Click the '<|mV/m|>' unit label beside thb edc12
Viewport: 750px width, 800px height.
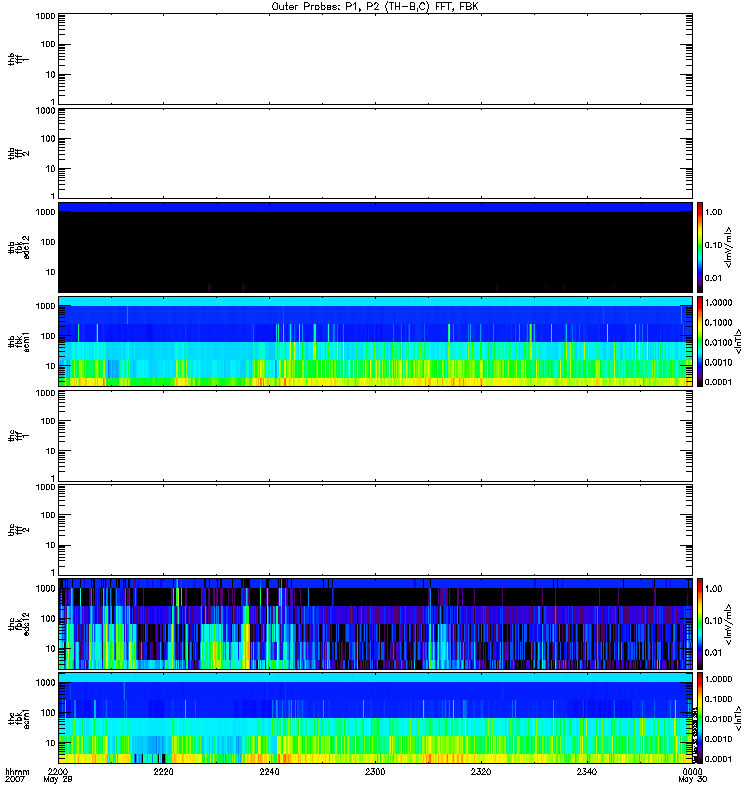[729, 247]
